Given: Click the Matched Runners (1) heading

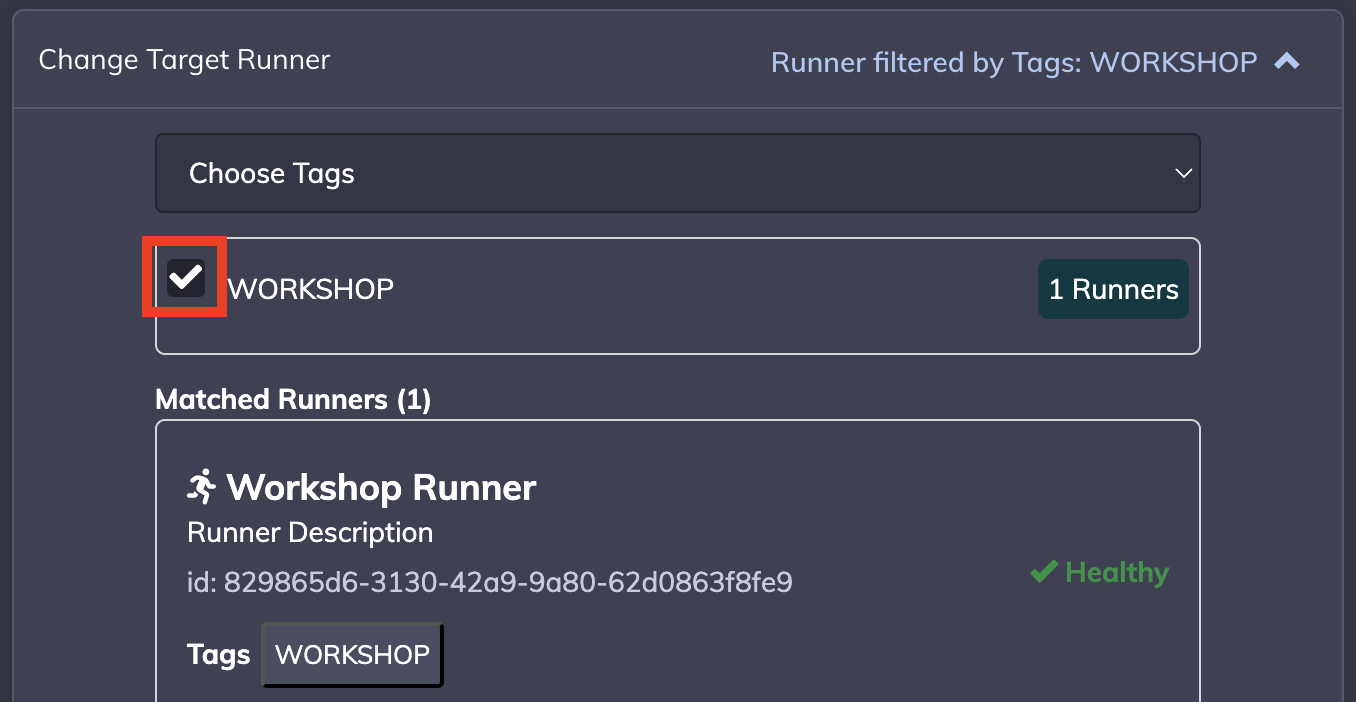Looking at the screenshot, I should pyautogui.click(x=293, y=400).
